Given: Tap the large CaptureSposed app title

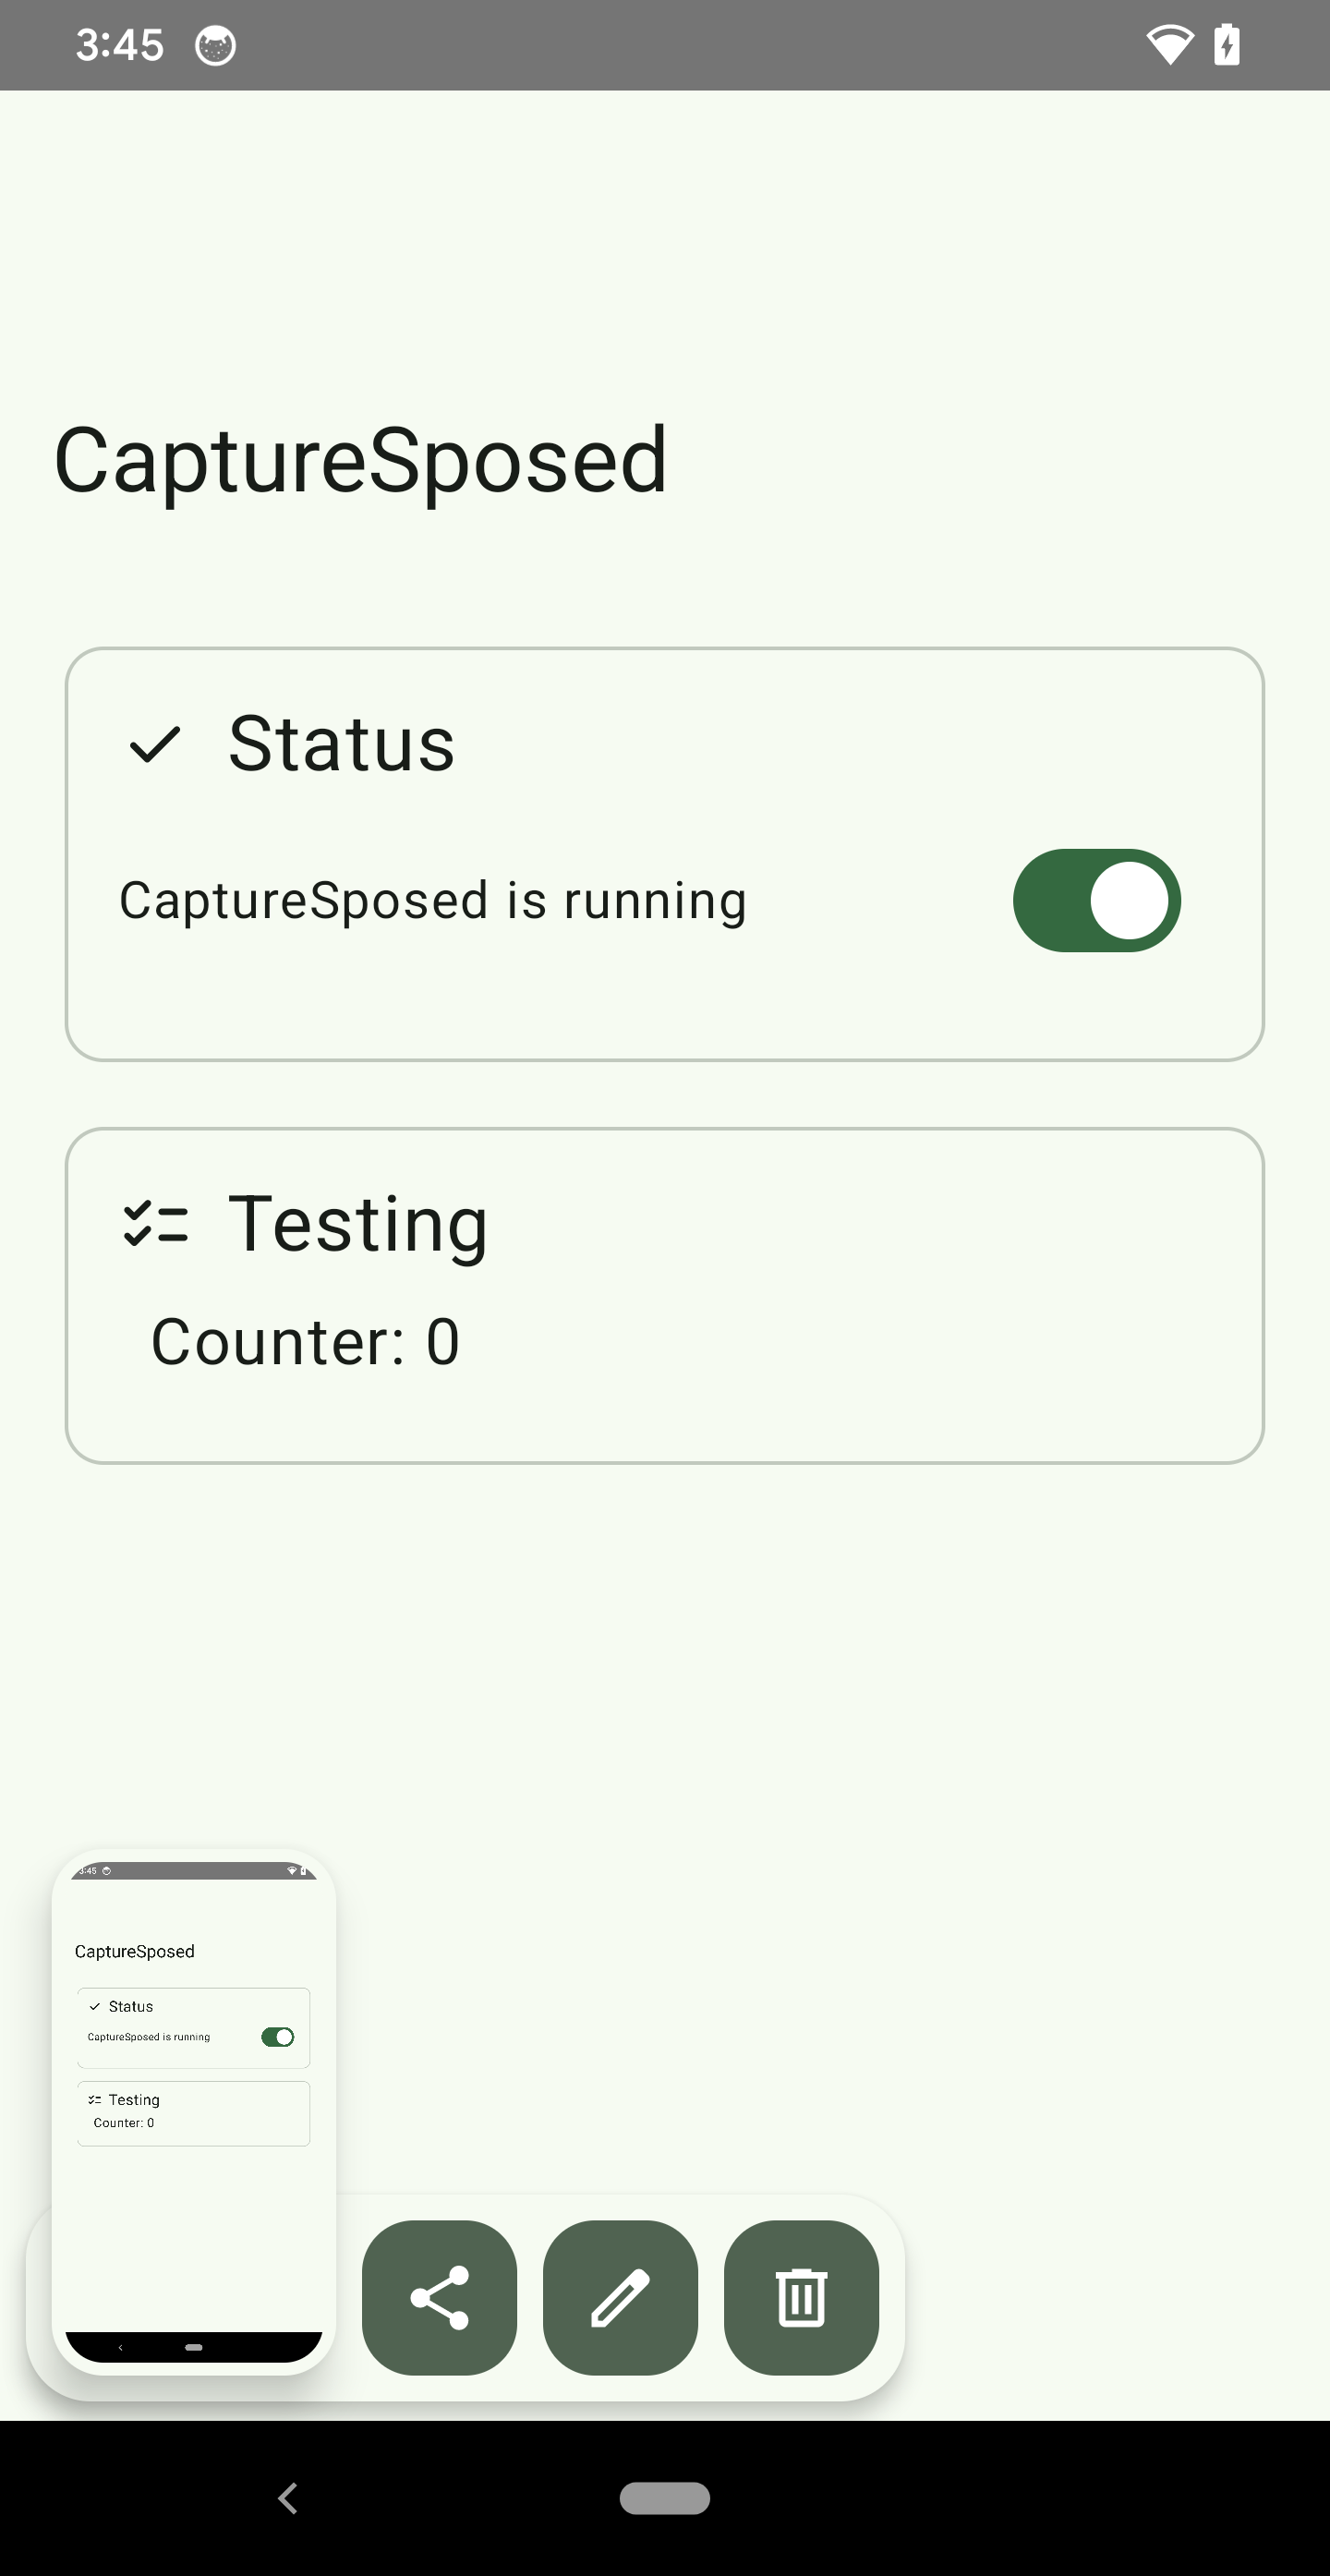Looking at the screenshot, I should [360, 460].
